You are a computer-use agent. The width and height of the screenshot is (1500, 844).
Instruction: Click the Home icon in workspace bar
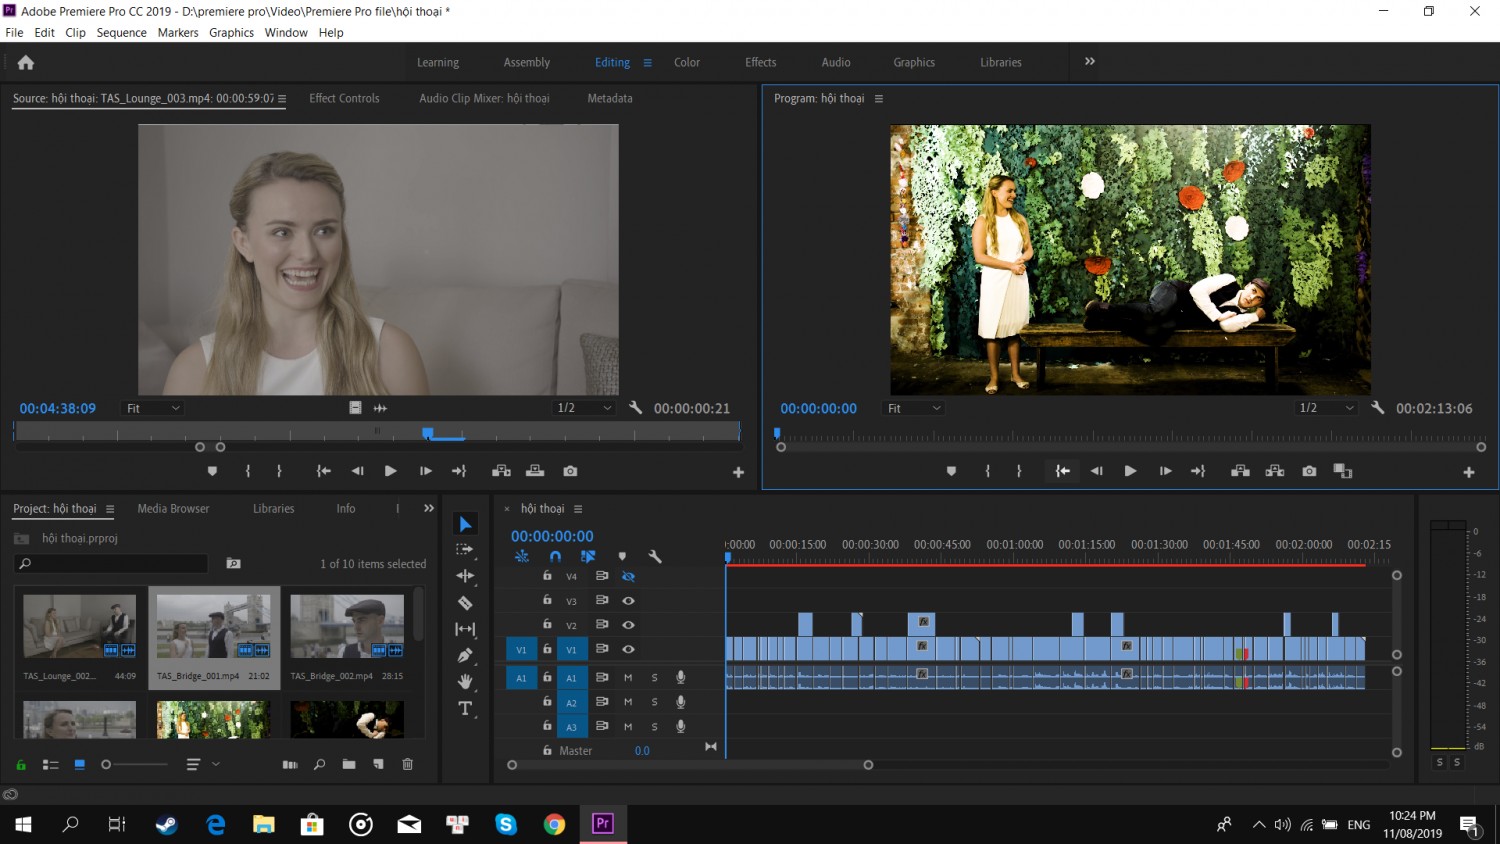(26, 62)
